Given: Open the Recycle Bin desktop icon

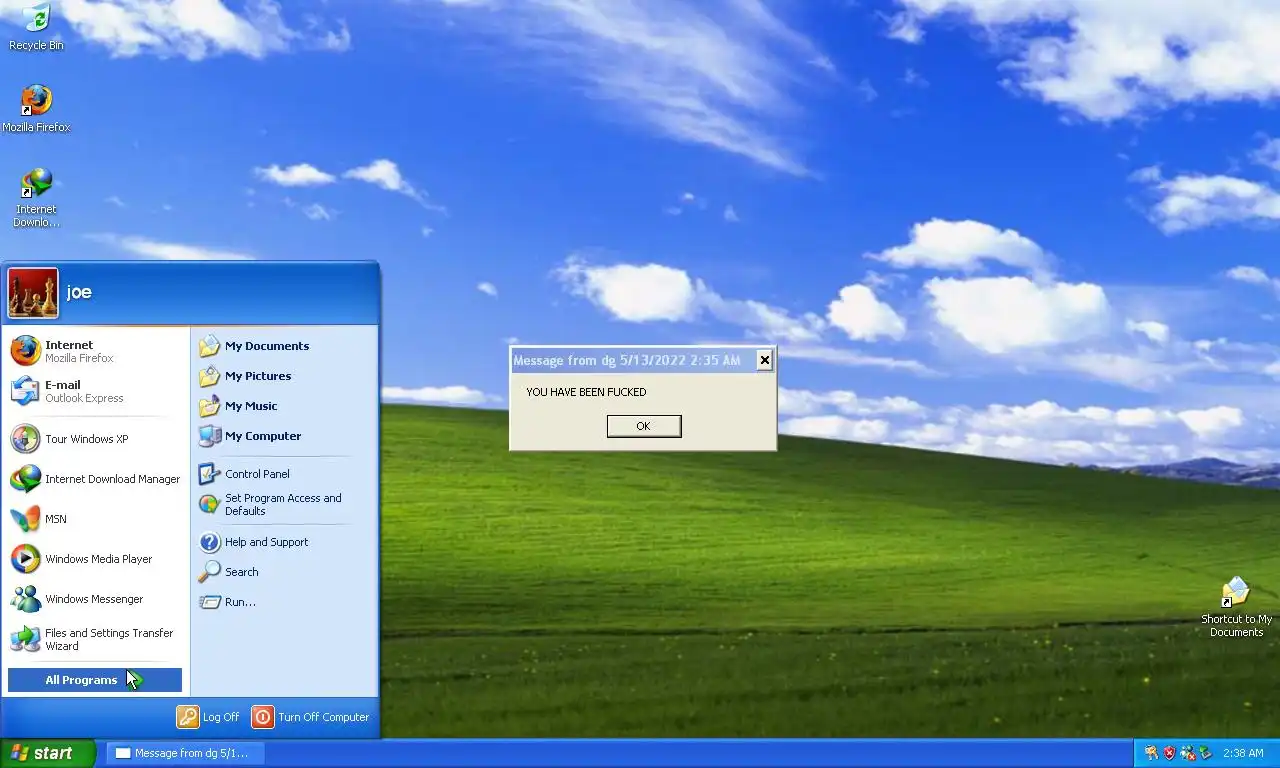Looking at the screenshot, I should (x=36, y=26).
